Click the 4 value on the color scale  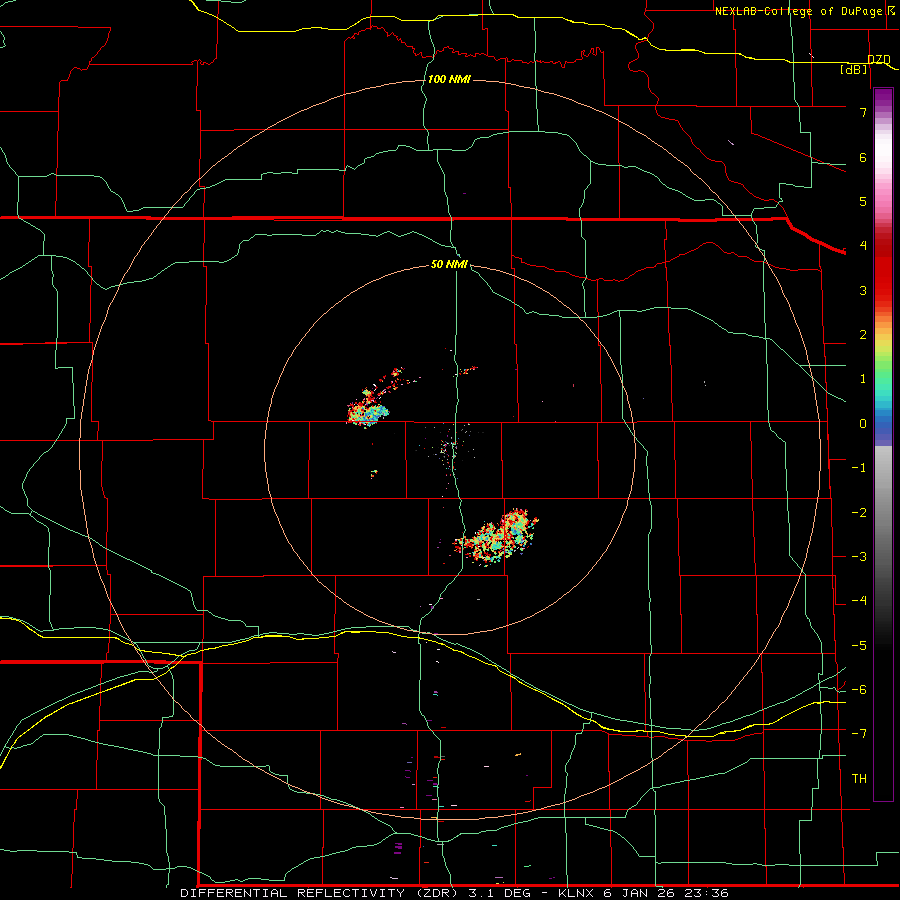(x=863, y=246)
